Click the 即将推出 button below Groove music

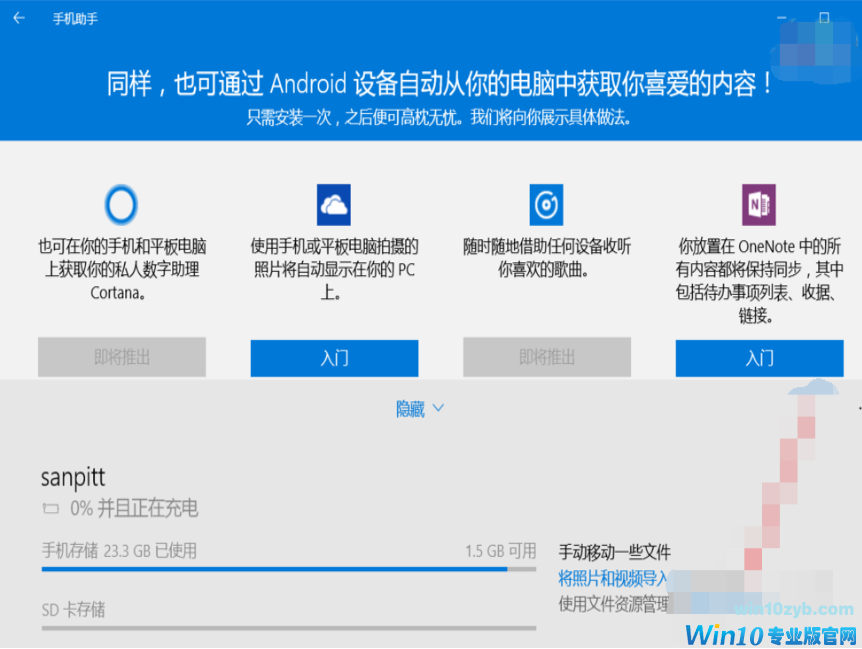point(546,358)
